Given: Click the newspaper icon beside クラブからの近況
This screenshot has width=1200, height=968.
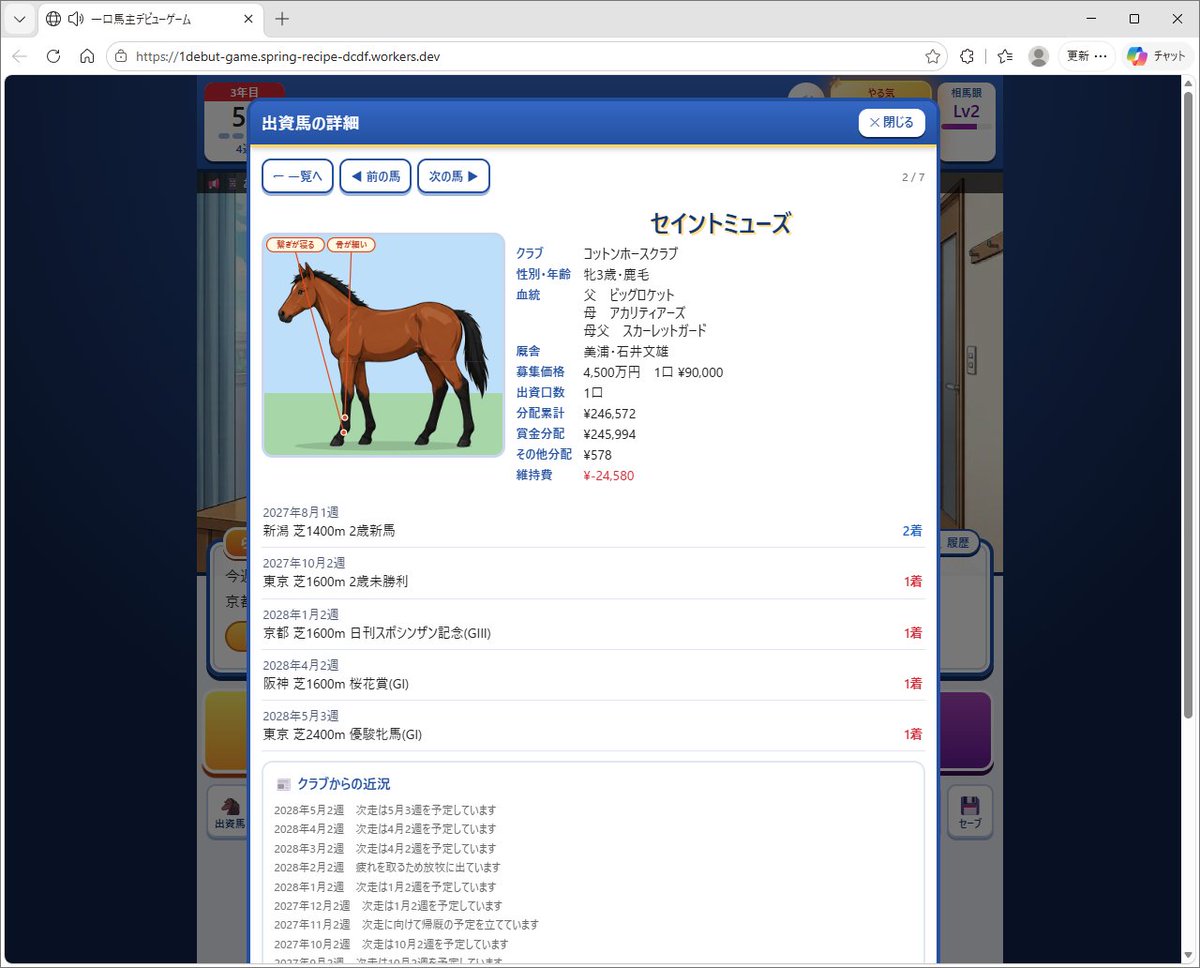Looking at the screenshot, I should pos(284,784).
